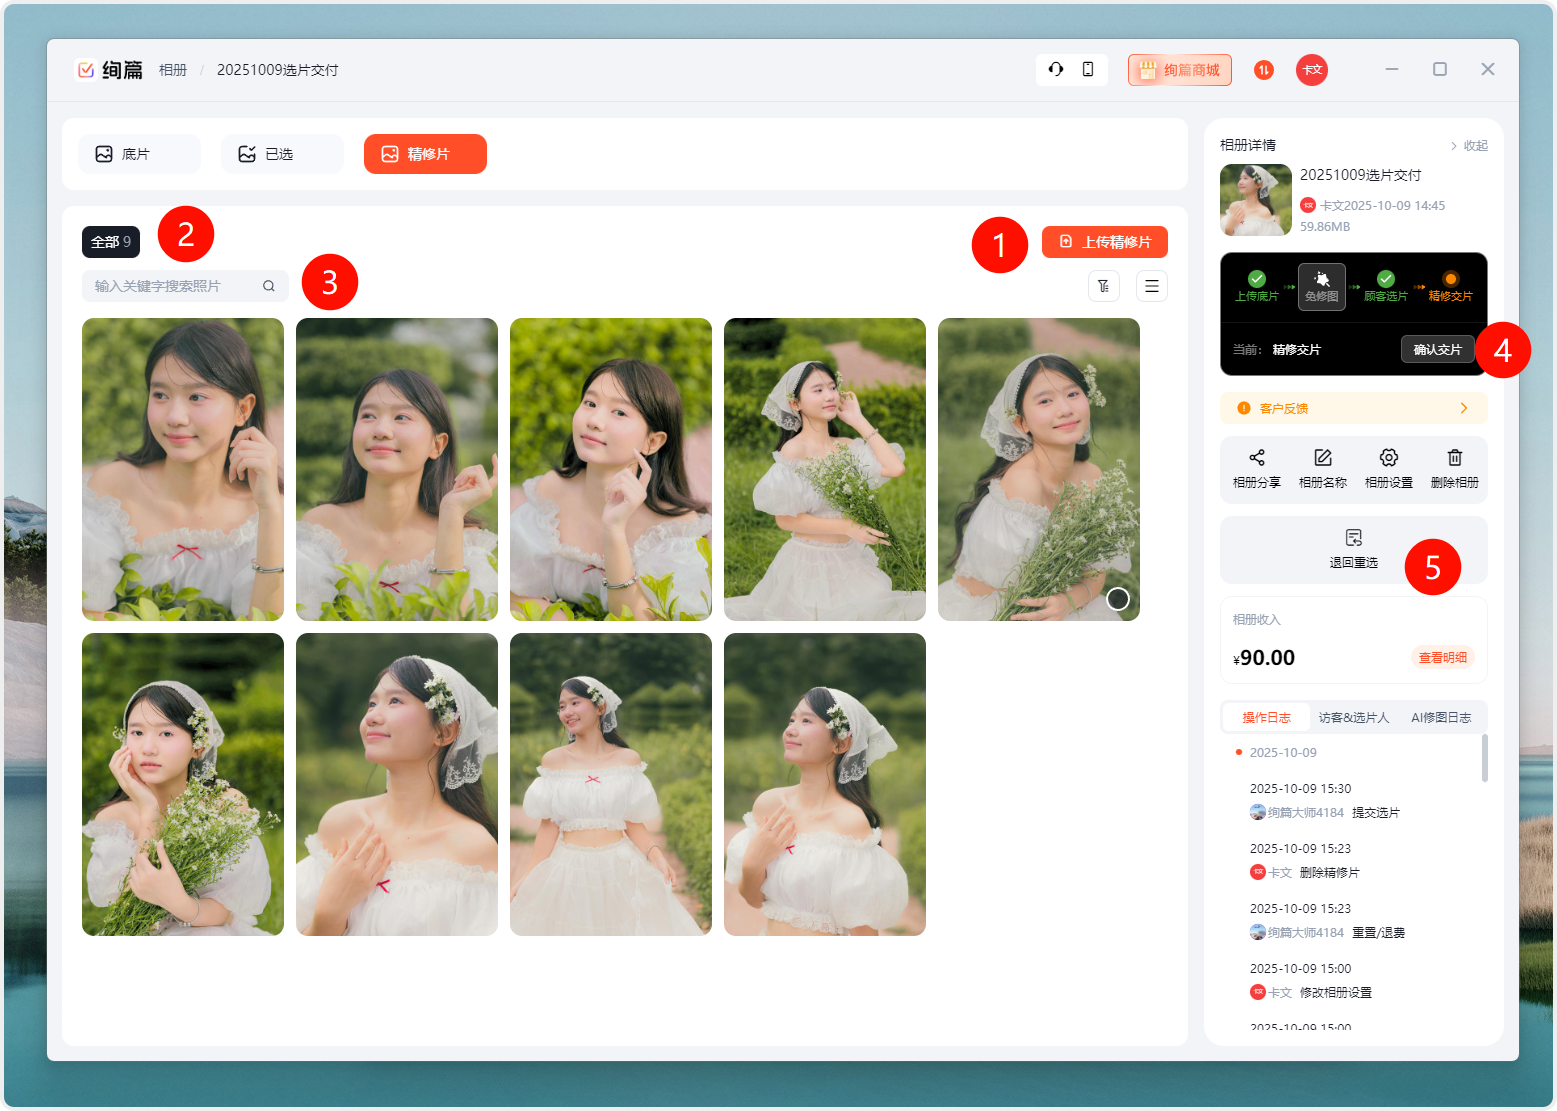Open the transfer list icon in header
The image size is (1557, 1111).
[1264, 70]
